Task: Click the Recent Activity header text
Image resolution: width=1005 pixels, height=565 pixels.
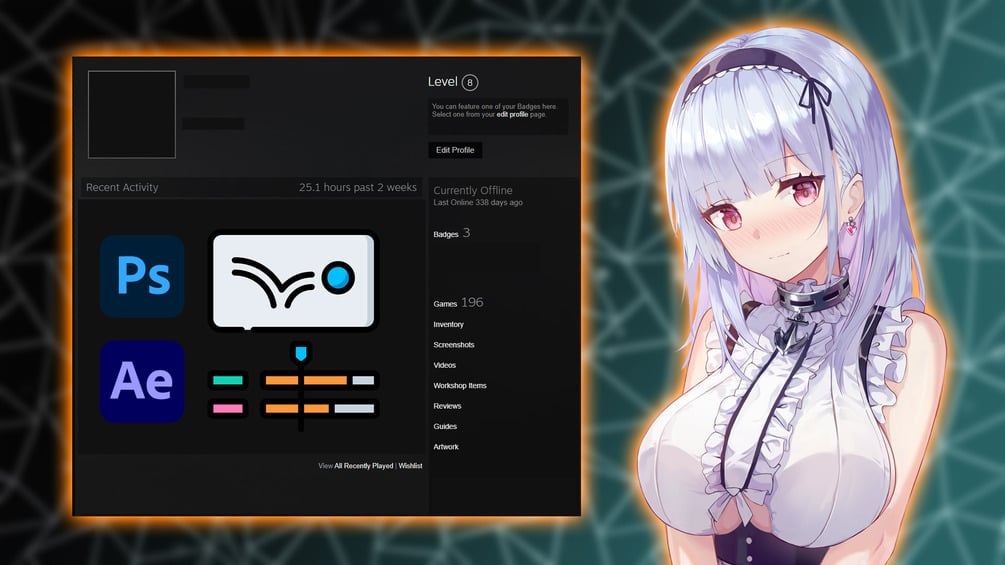Action: 122,187
